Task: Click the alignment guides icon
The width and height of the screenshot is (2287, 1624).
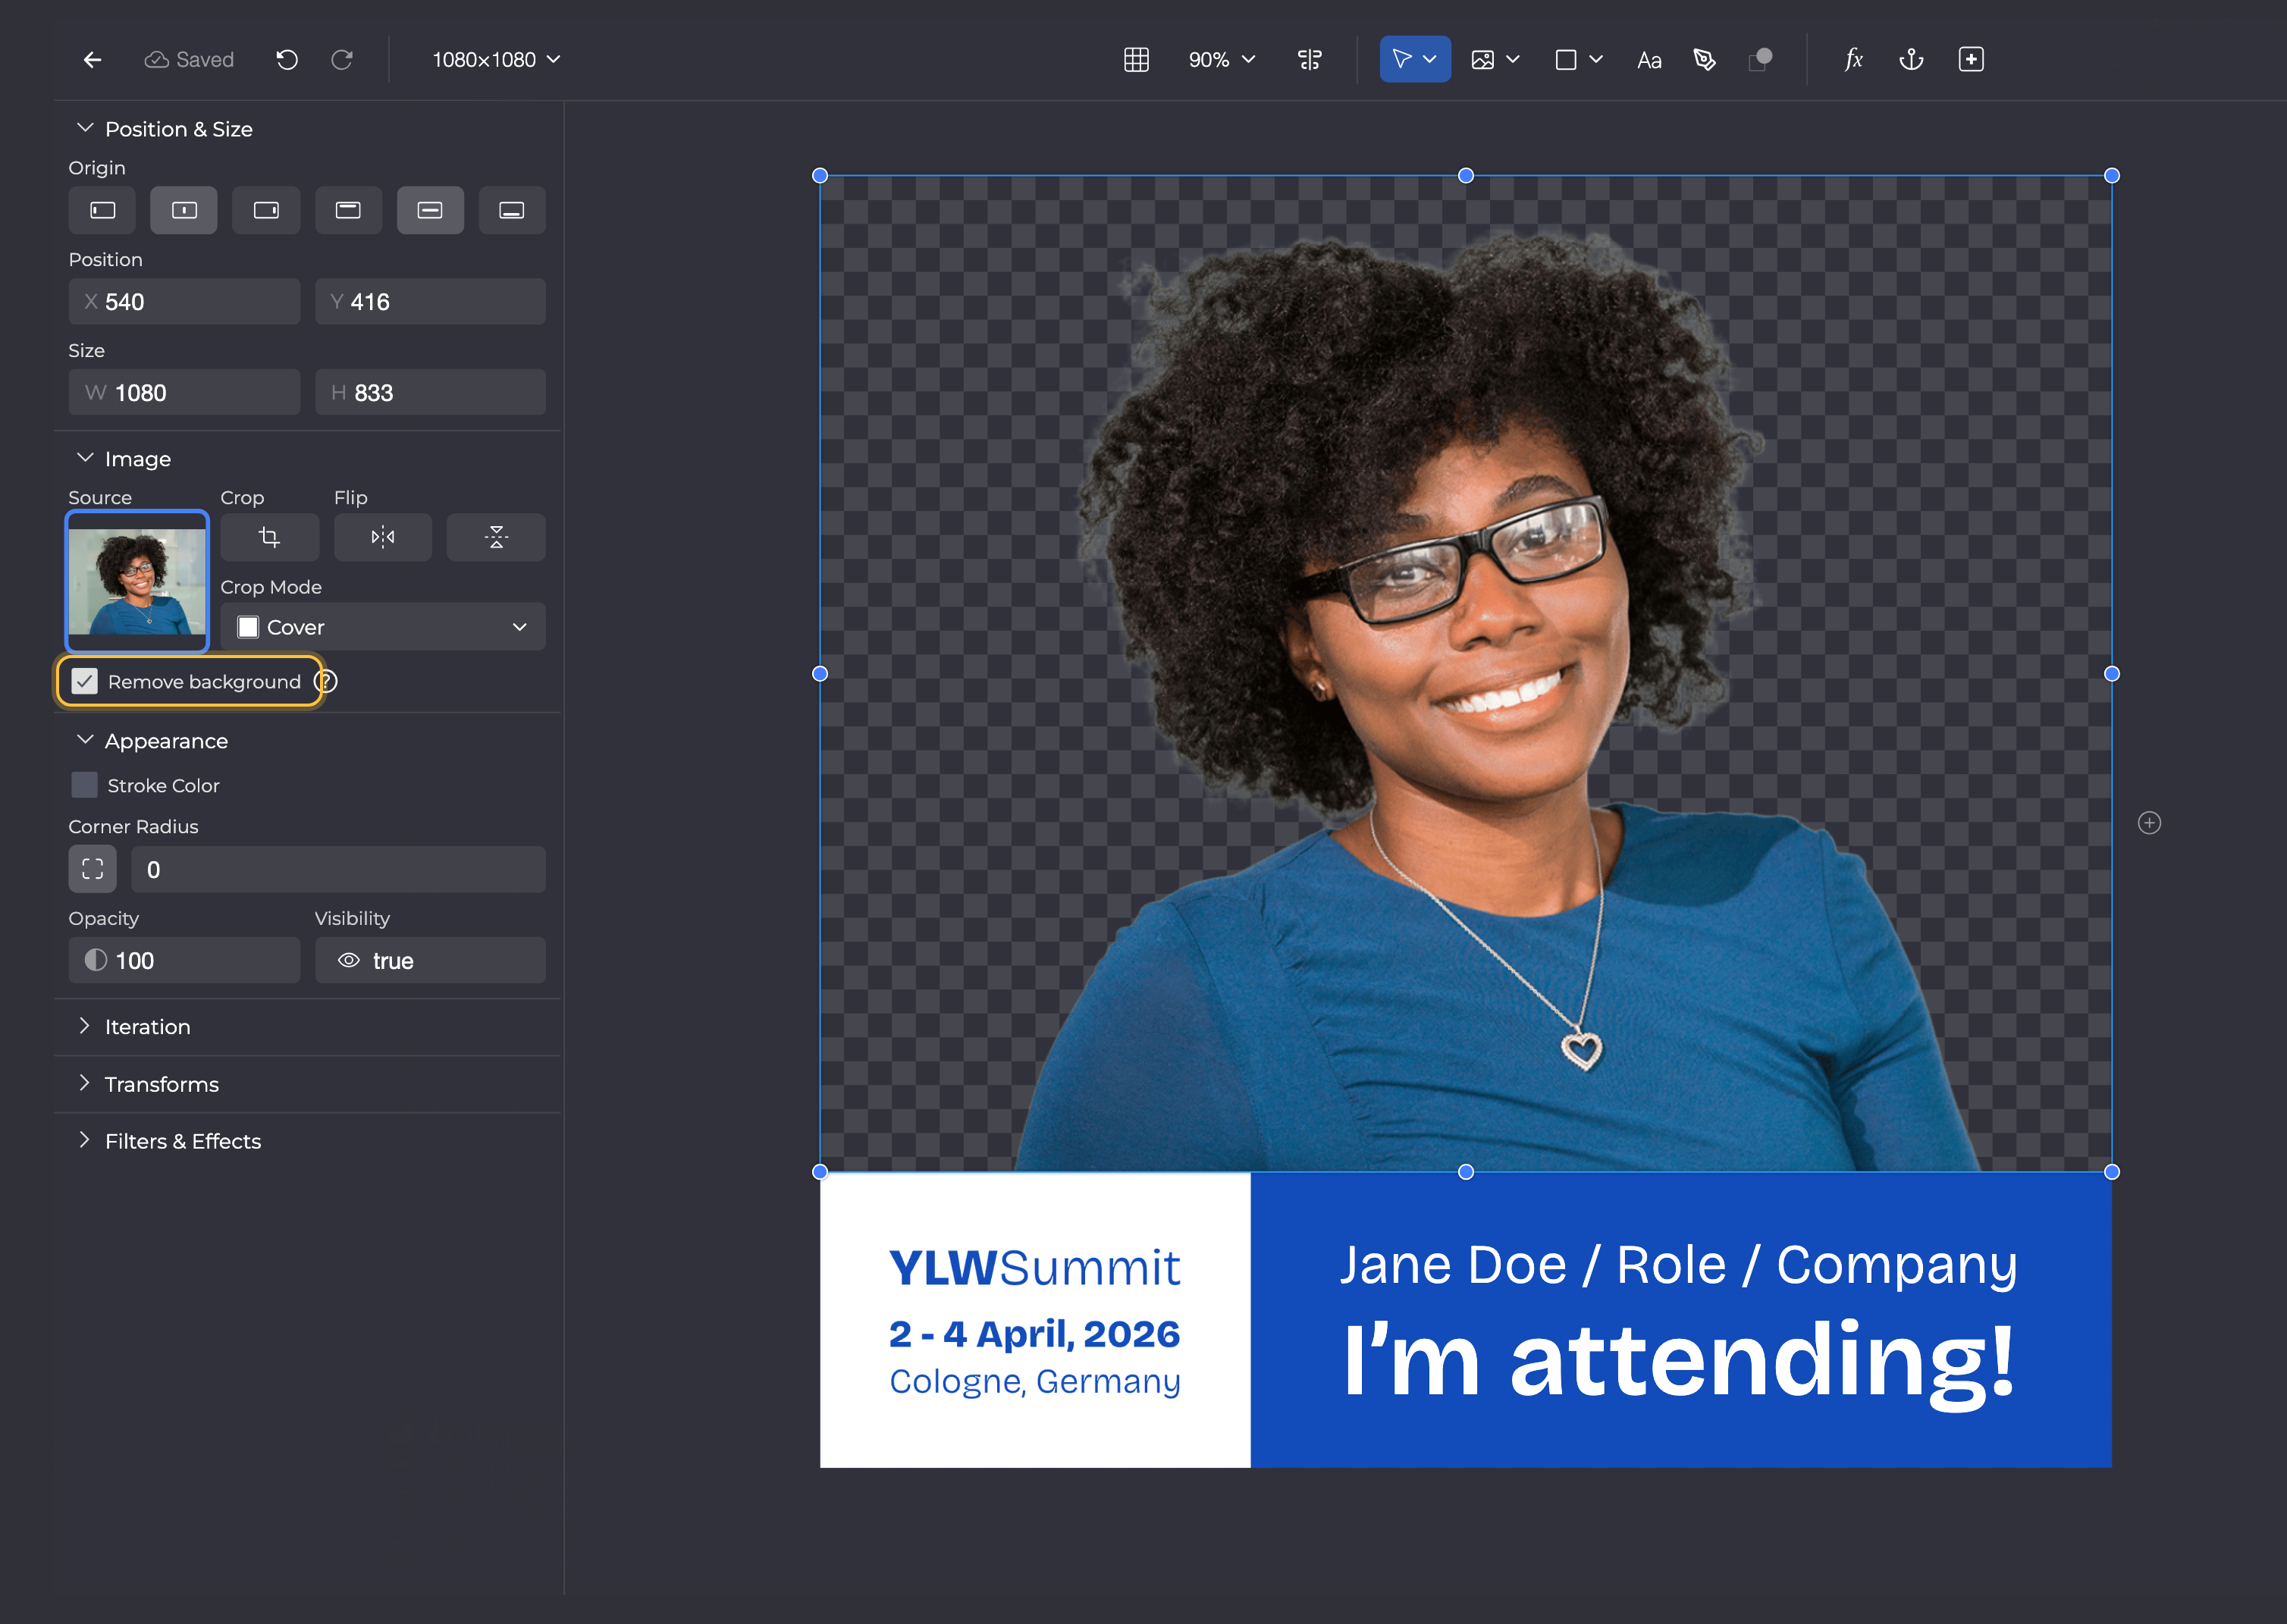Action: (x=1309, y=60)
